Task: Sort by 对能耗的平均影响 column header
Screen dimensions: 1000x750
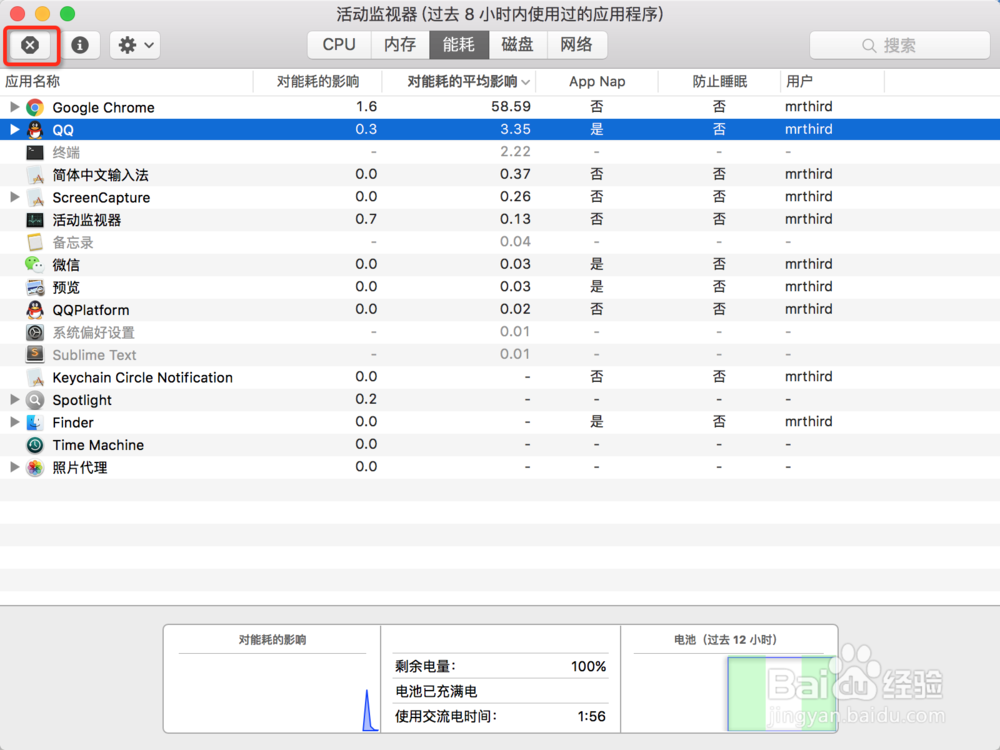Action: point(464,81)
